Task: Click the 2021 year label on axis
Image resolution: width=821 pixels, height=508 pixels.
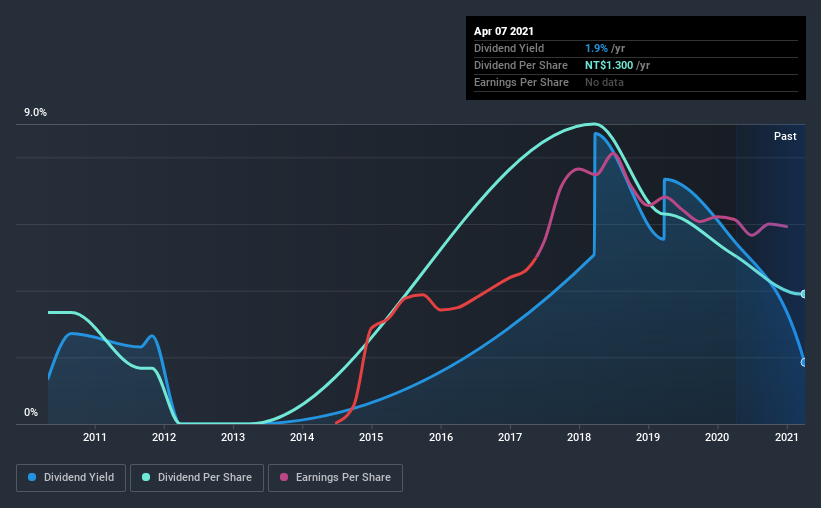Action: click(x=786, y=437)
